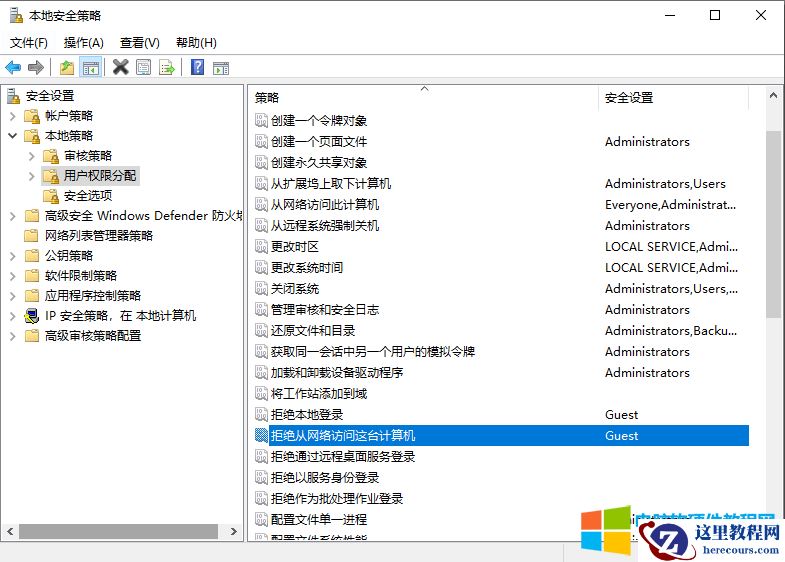The height and width of the screenshot is (562, 785).
Task: Expand the 公钥策略 tree node
Action: tap(13, 256)
